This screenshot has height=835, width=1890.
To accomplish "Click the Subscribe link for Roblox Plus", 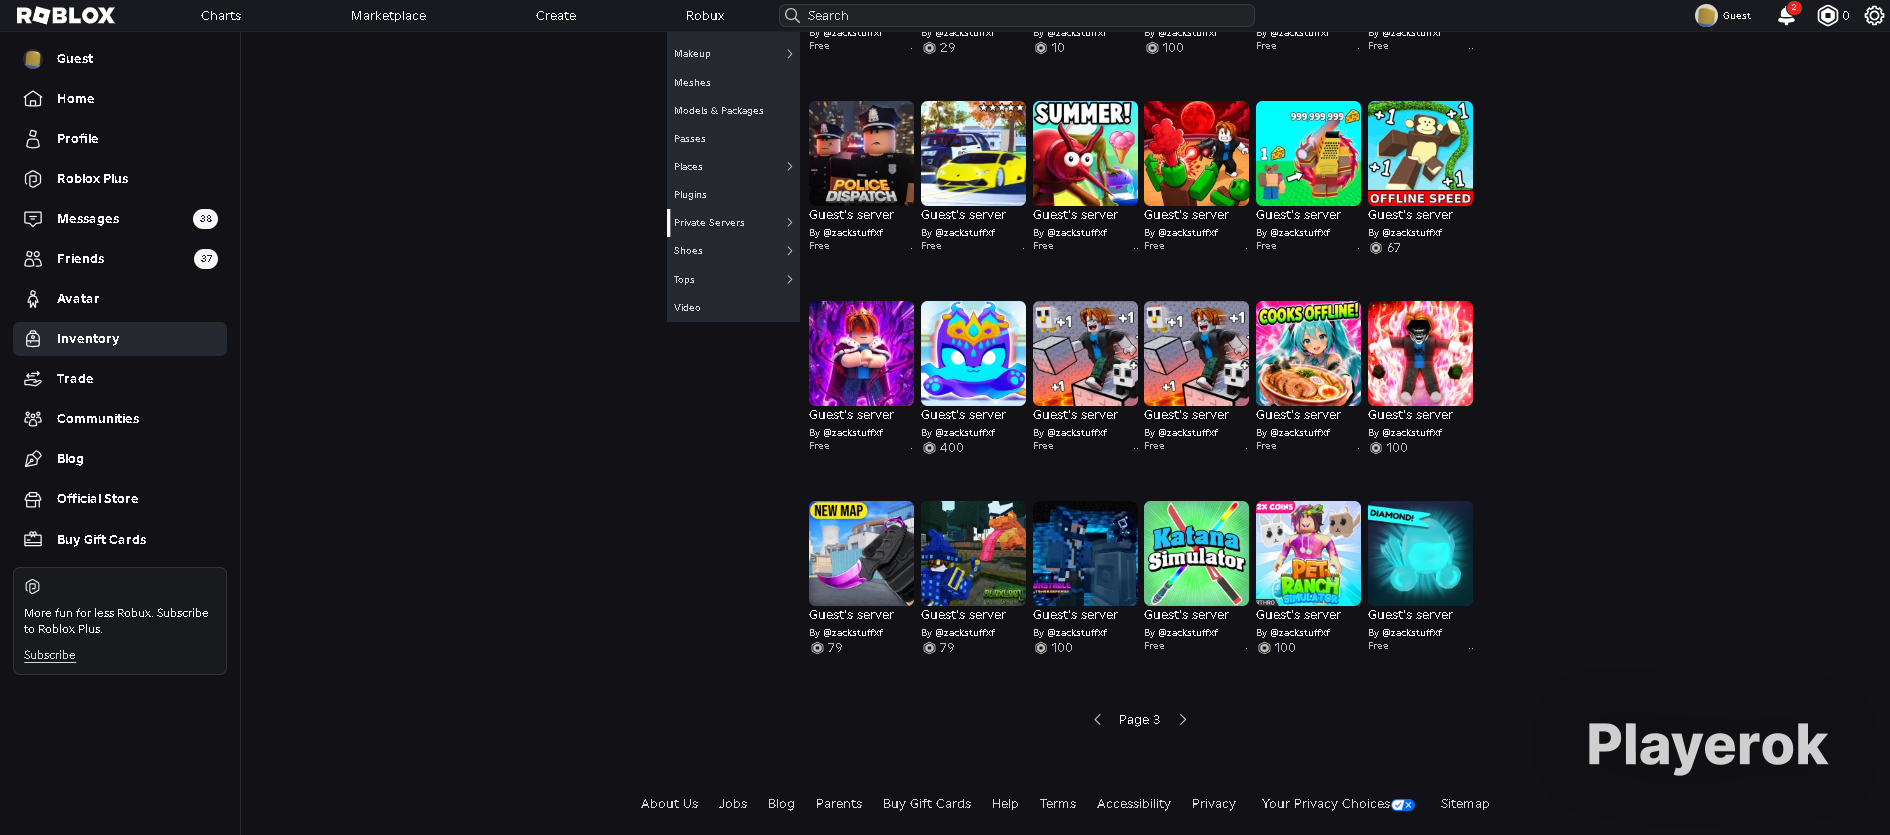I will point(50,655).
